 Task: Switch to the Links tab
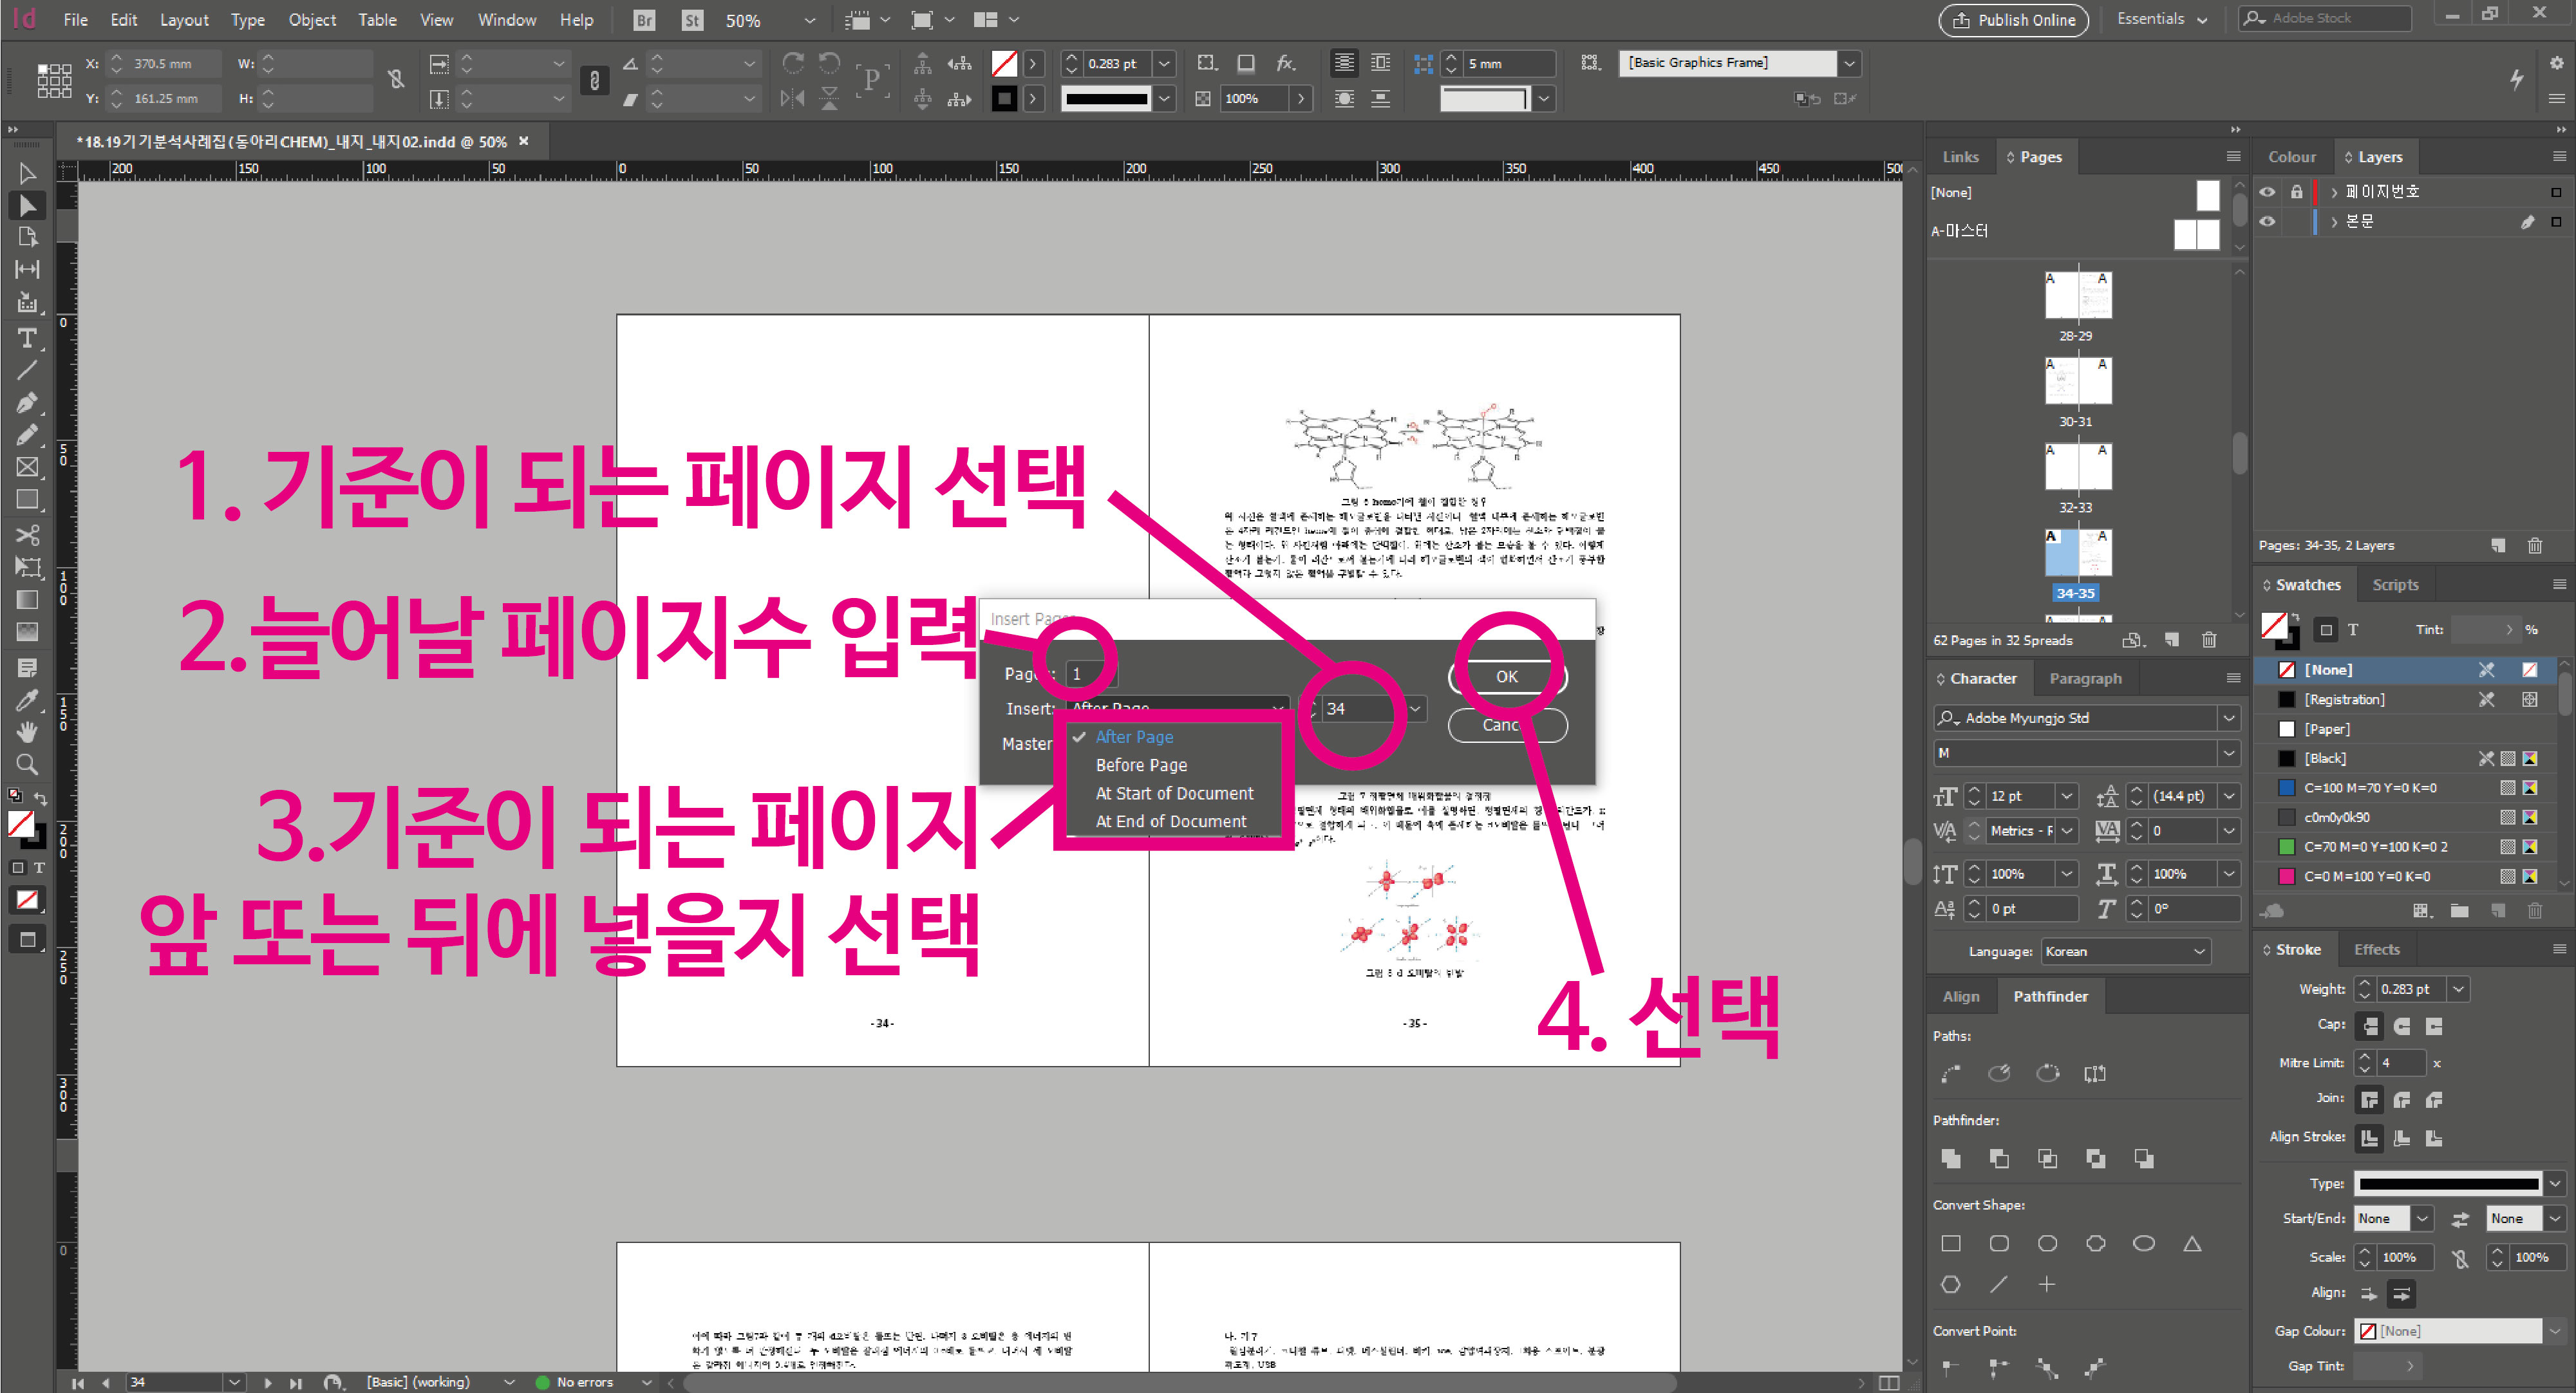pos(1960,157)
